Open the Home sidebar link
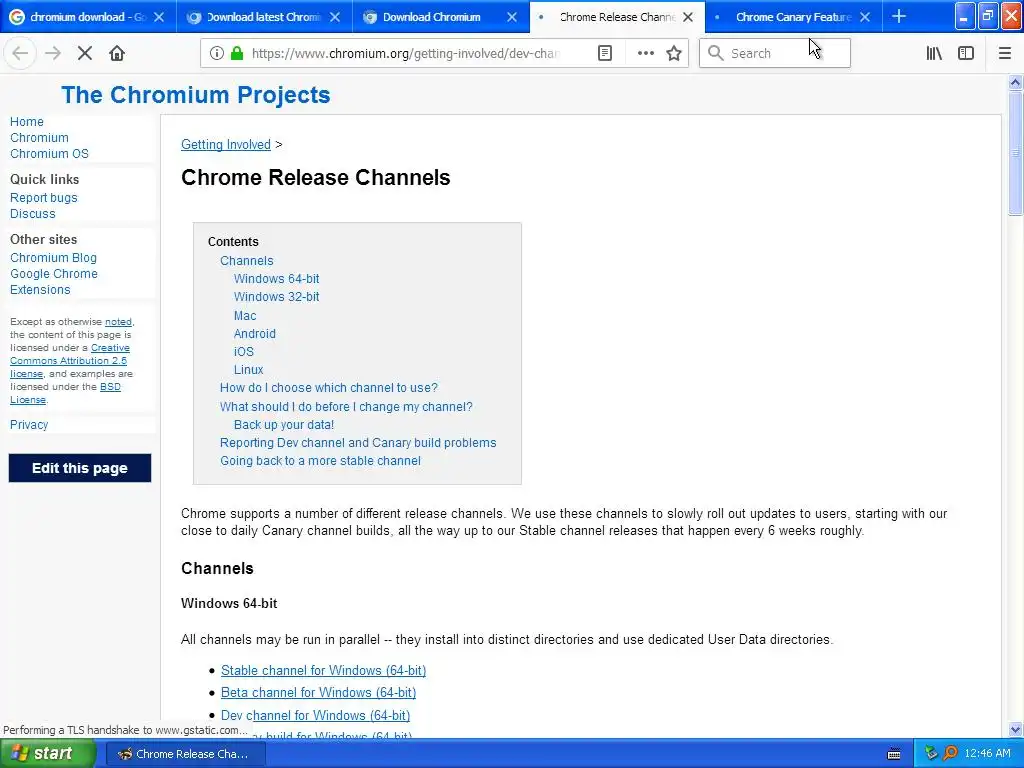Viewport: 1024px width, 768px height. click(27, 121)
